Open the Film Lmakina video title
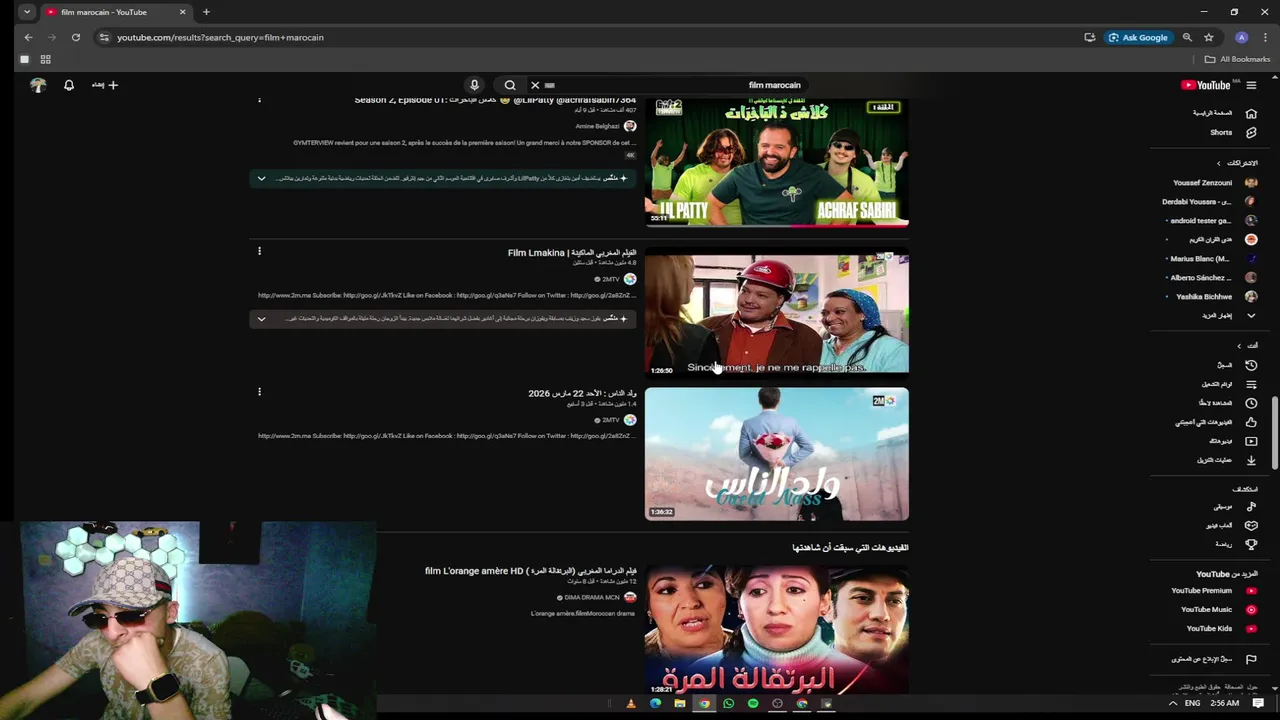Image resolution: width=1280 pixels, height=720 pixels. pyautogui.click(x=572, y=253)
